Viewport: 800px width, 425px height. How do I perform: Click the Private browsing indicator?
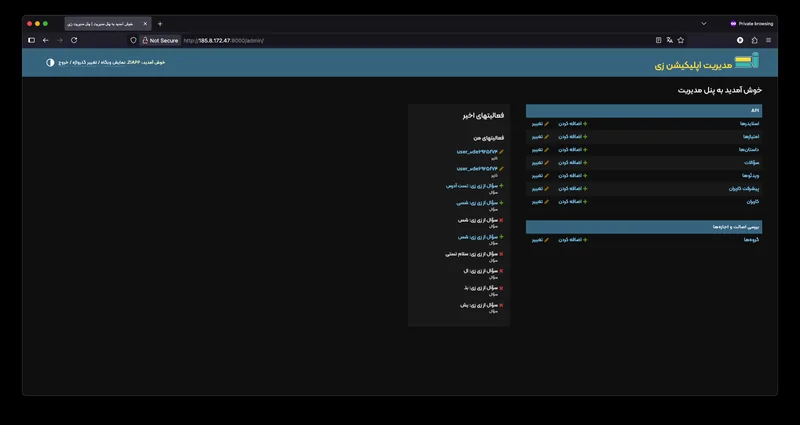point(752,24)
